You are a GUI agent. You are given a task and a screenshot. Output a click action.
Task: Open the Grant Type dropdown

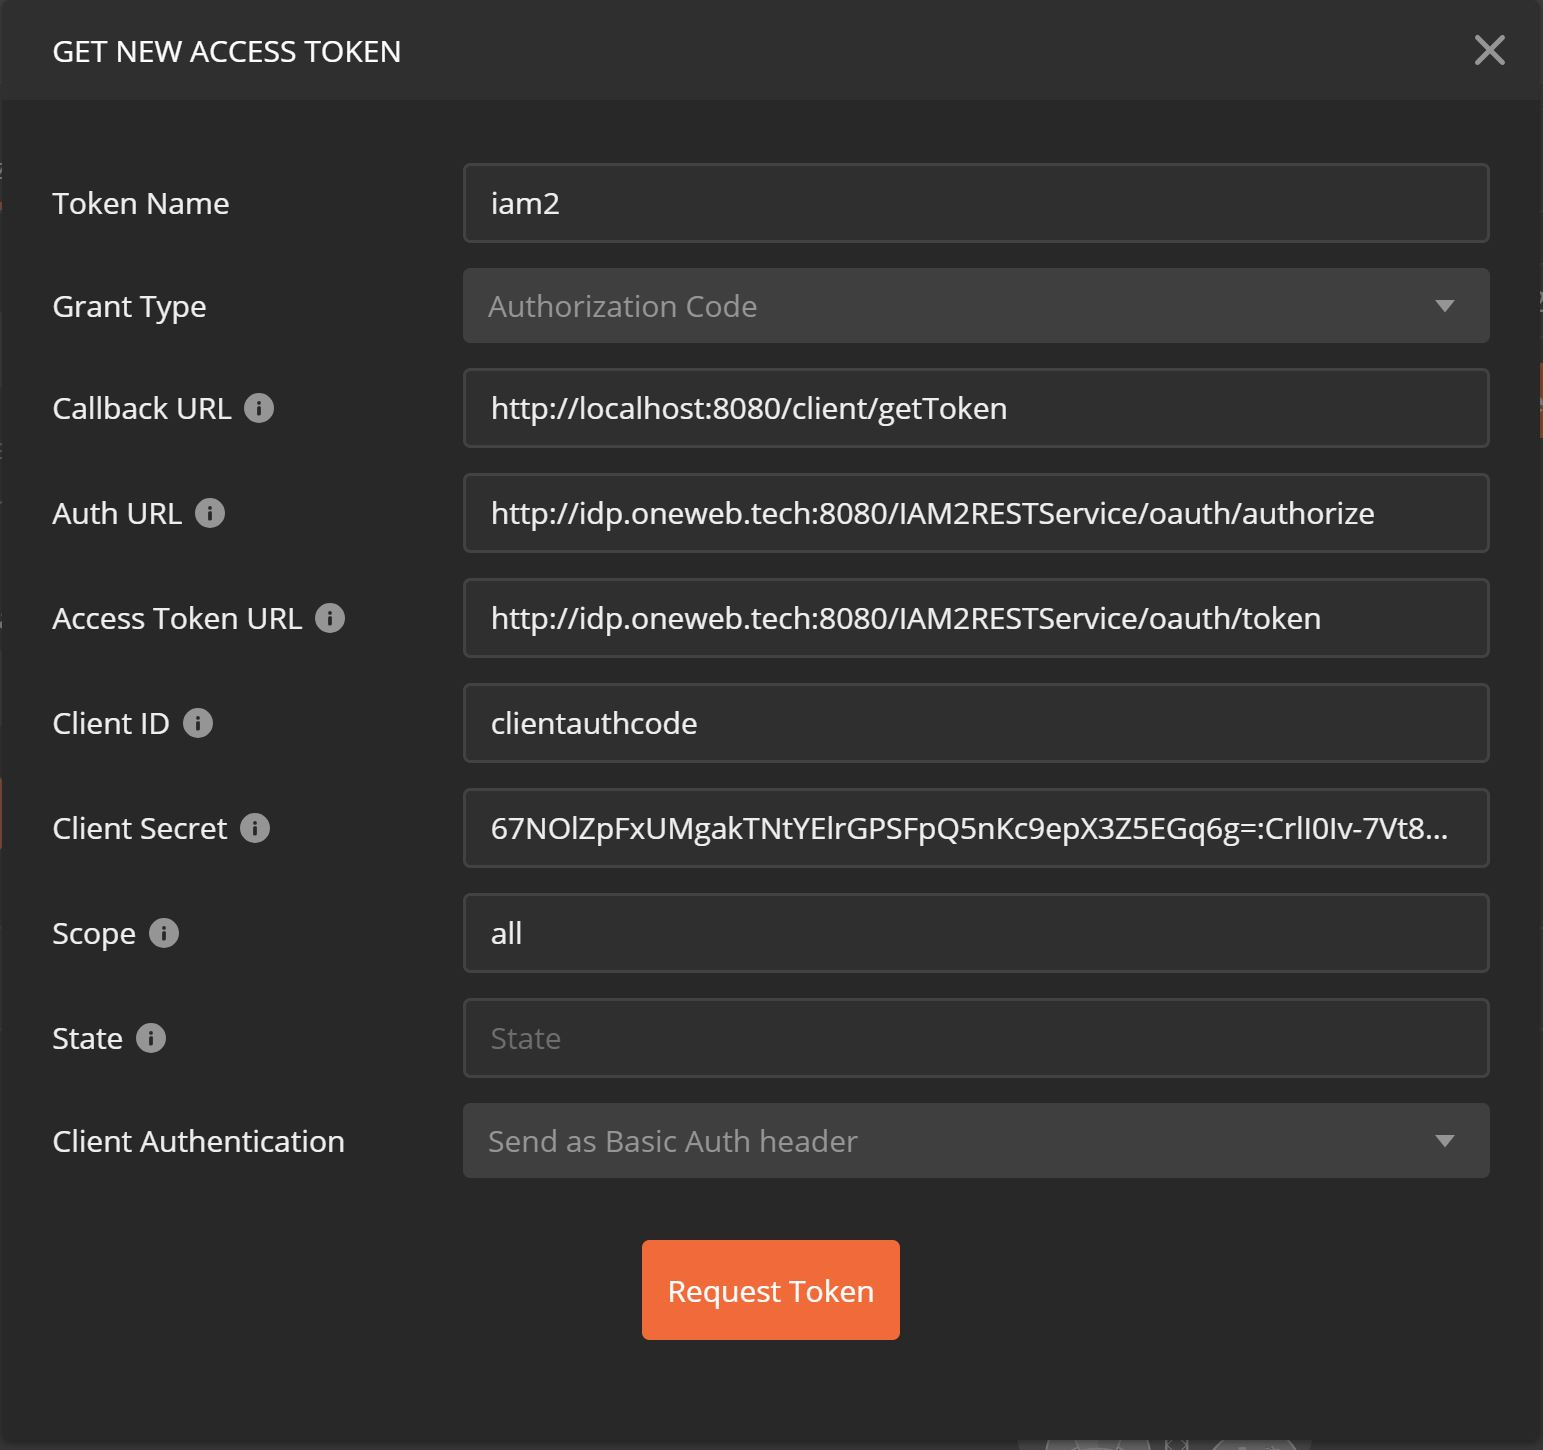[976, 306]
